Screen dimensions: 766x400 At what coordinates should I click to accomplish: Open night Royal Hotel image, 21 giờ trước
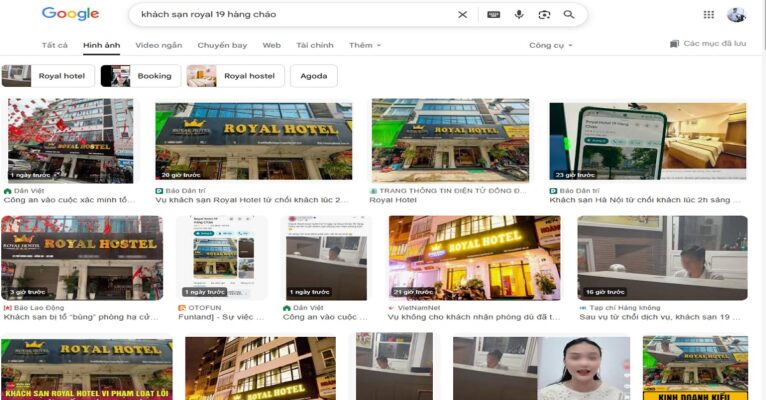pos(474,258)
